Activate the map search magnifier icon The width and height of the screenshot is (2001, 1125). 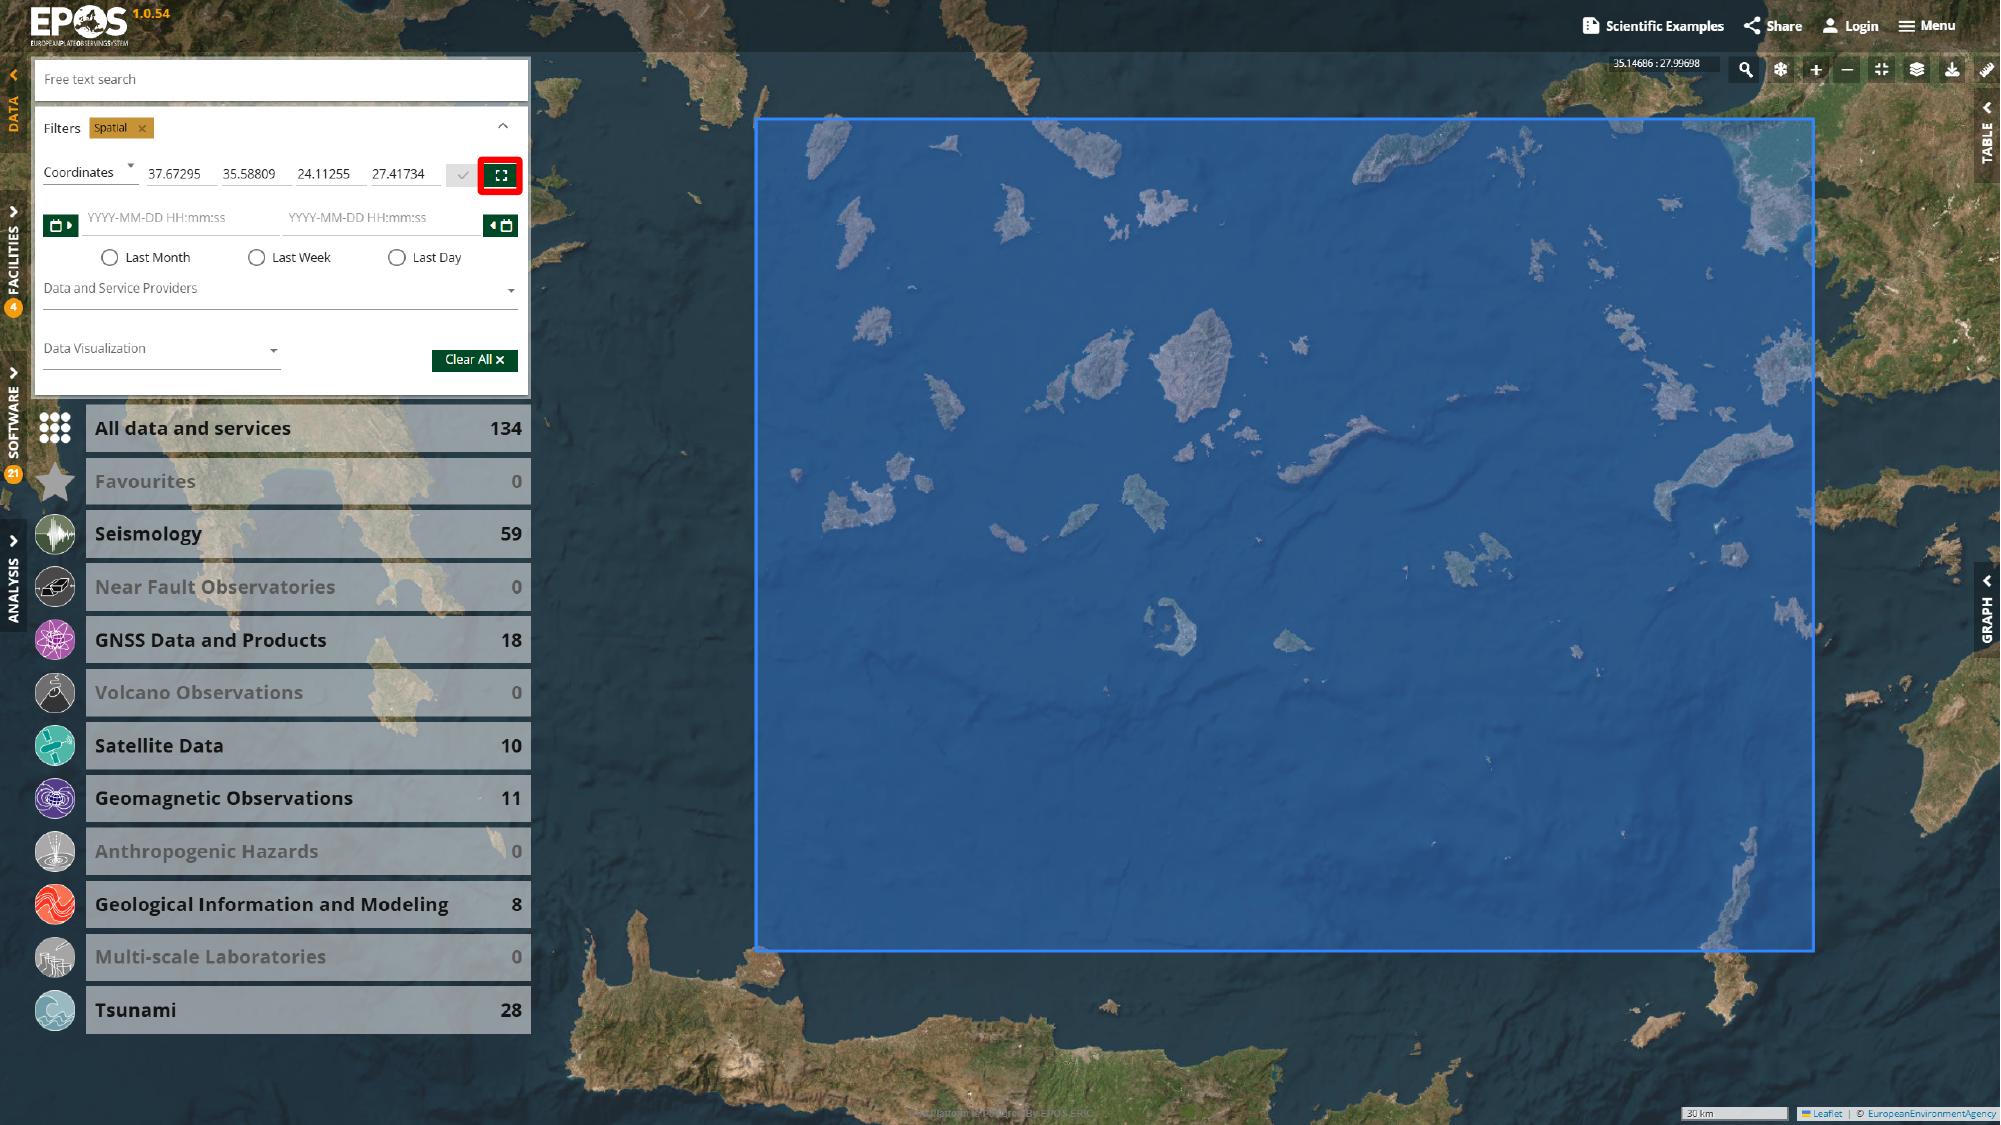1746,70
